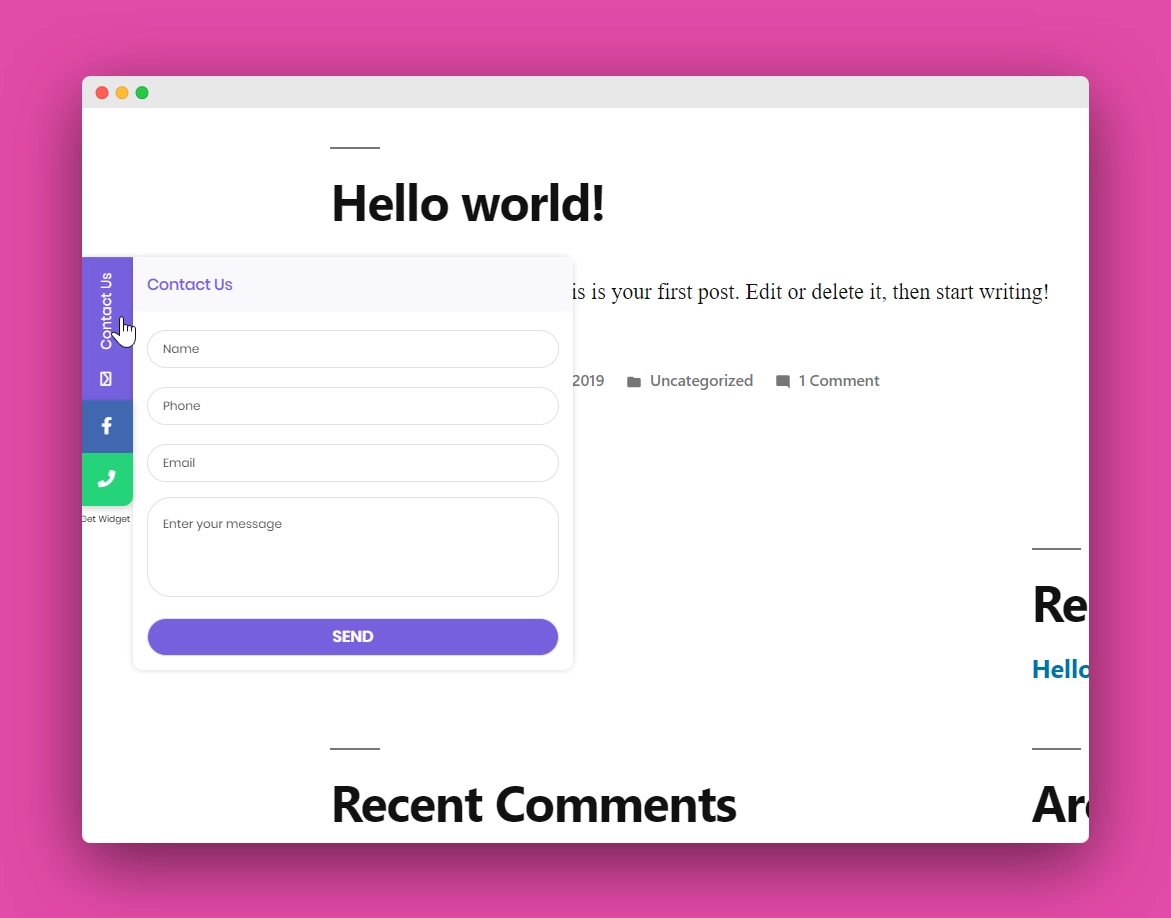Click the comment bubble icon beside 1 Comment
Screen dimensions: 1171x918
[783, 382]
